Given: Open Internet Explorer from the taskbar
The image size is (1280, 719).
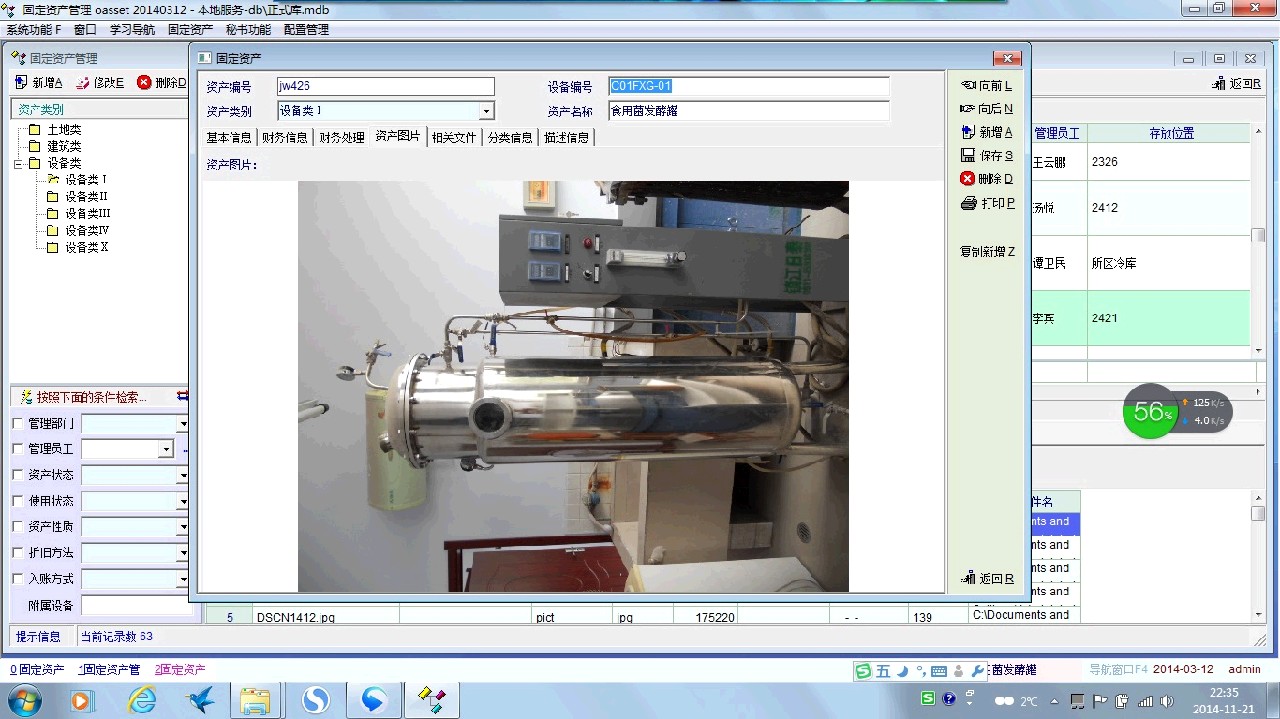Looking at the screenshot, I should [142, 700].
